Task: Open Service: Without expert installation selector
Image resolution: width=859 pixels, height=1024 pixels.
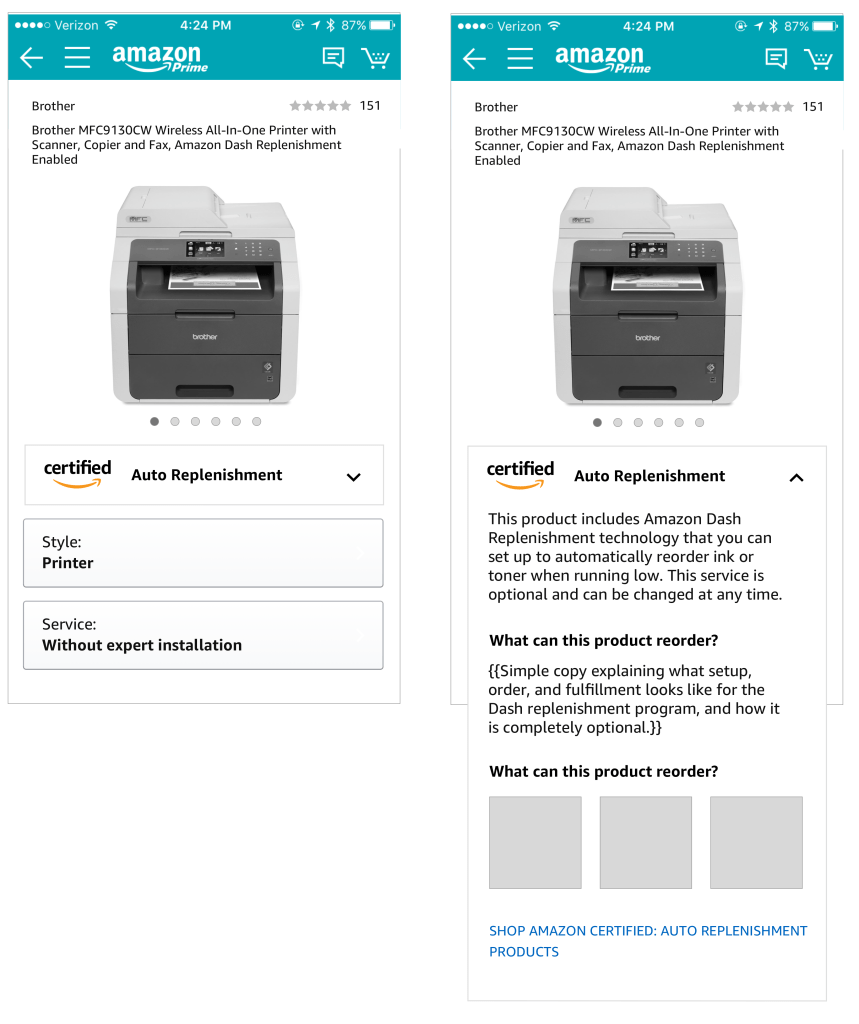Action: (203, 635)
